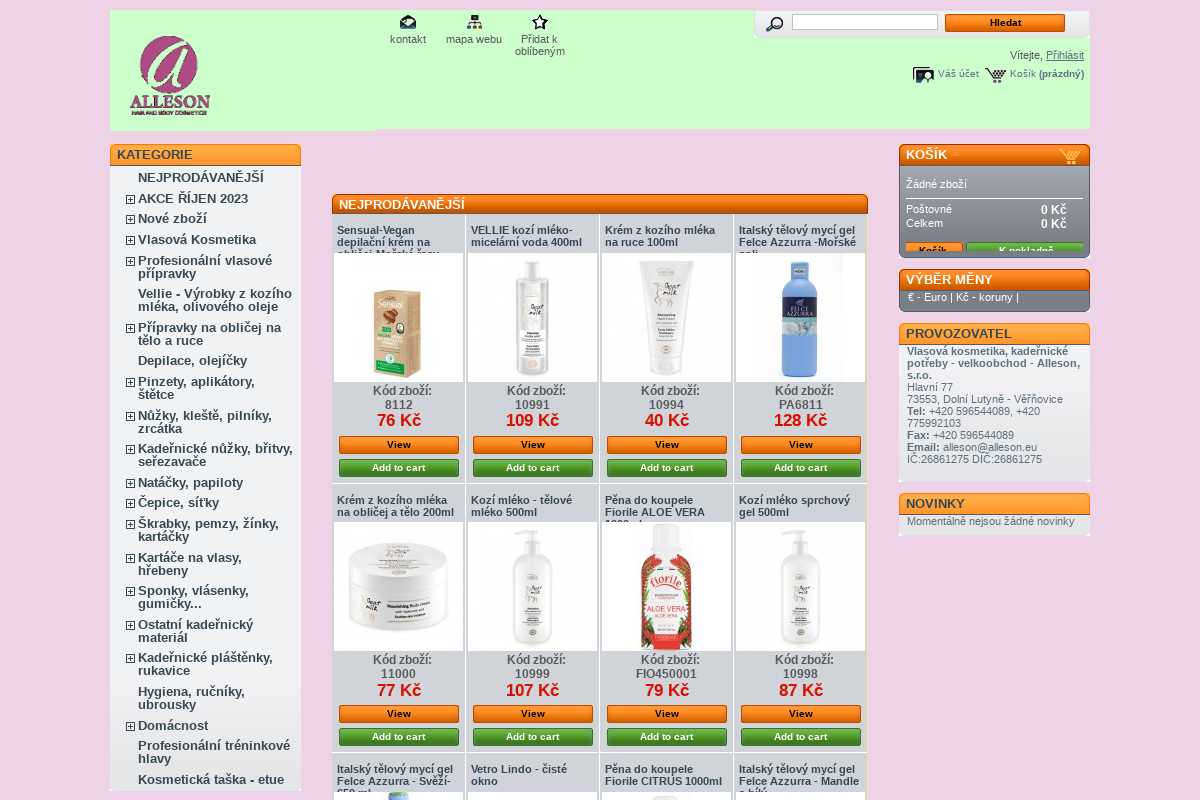Viewport: 1200px width, 800px height.
Task: View product with code PA6811
Action: pyautogui.click(x=801, y=445)
